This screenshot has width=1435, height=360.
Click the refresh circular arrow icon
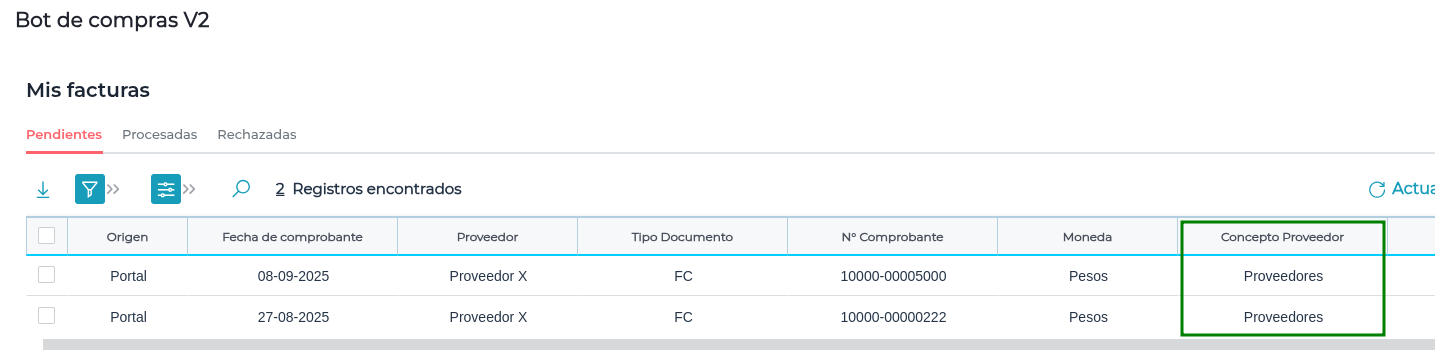point(1377,189)
